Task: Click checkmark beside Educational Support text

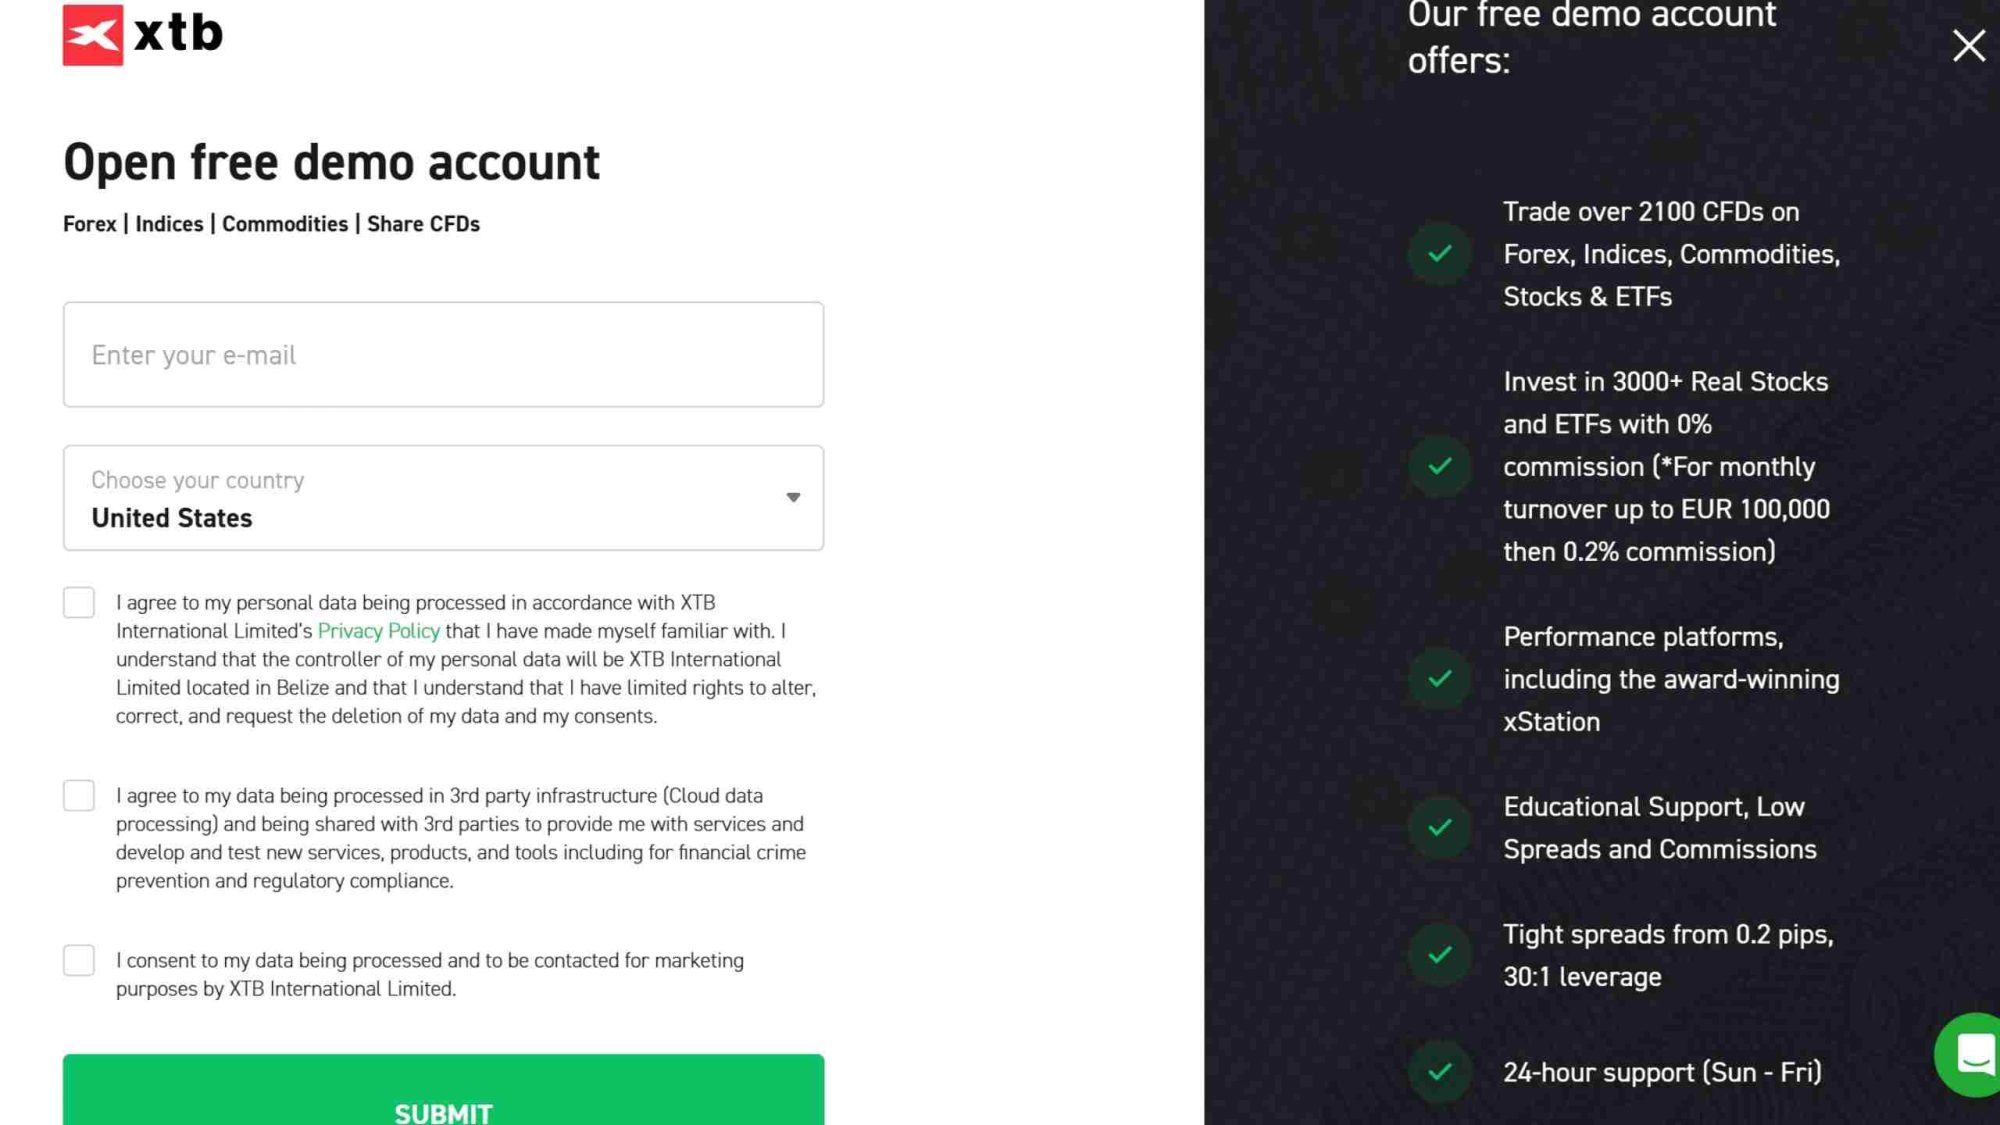Action: click(x=1440, y=827)
